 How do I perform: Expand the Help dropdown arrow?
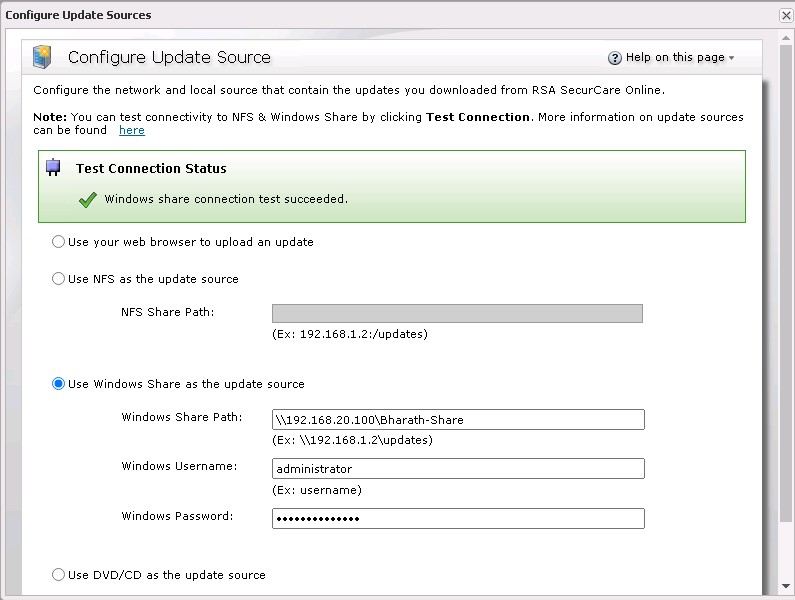pos(732,59)
